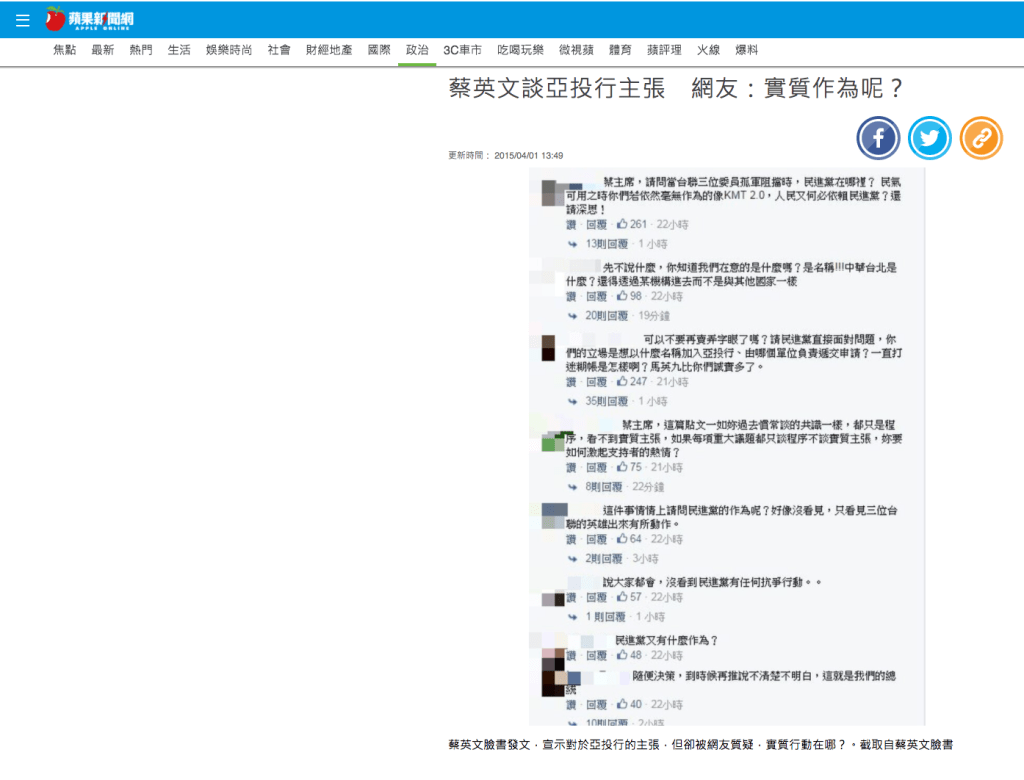The image size is (1024, 780).
Task: Visit the 微視蘋 section
Action: coord(576,50)
